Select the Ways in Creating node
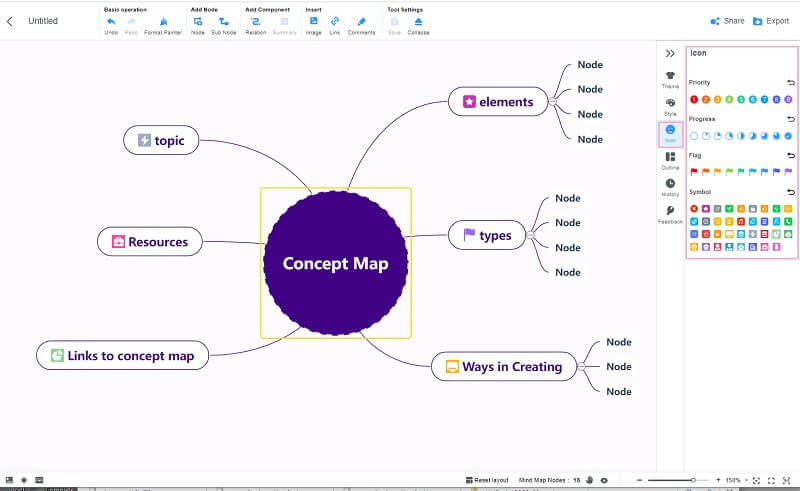This screenshot has height=491, width=800. 504,366
